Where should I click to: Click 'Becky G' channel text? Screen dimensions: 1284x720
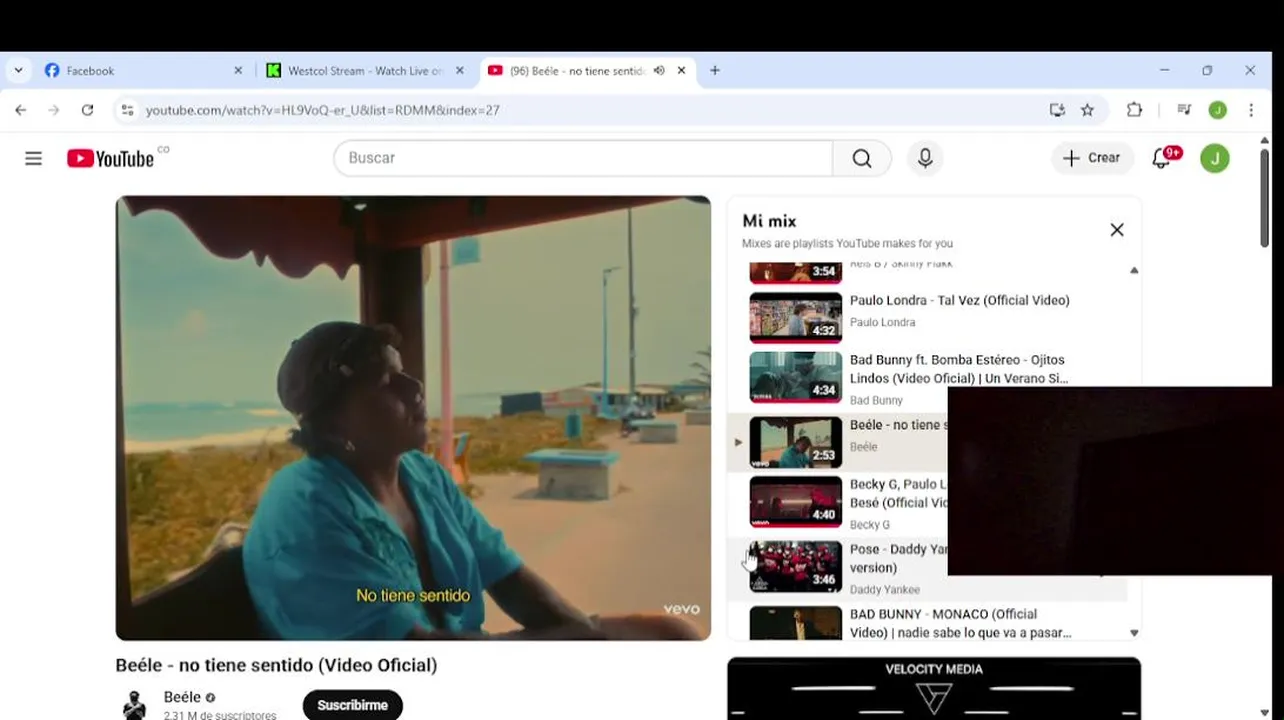[869, 524]
